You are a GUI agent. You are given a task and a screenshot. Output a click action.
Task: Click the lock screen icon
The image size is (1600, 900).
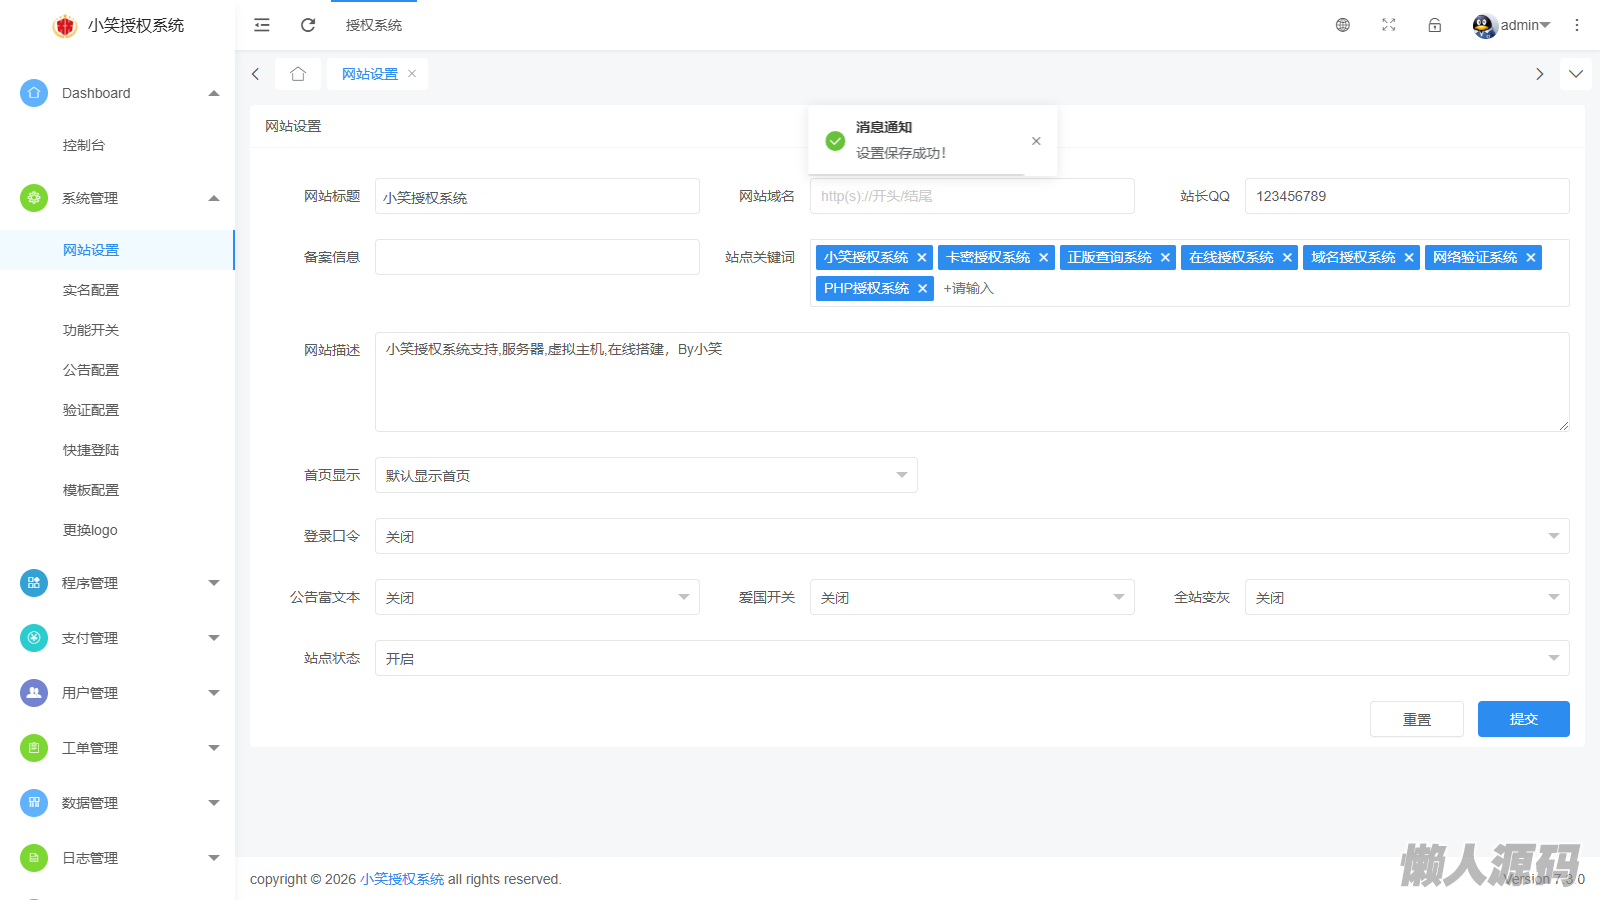point(1435,25)
